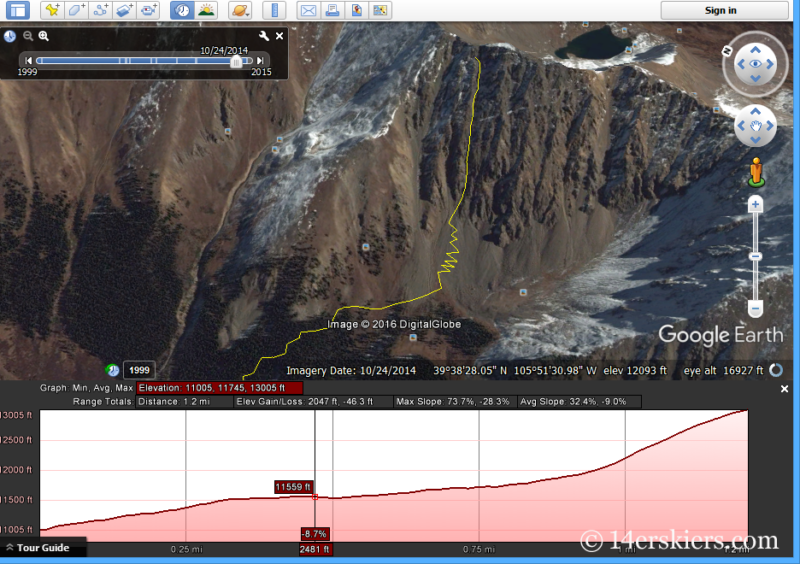Click the Max Slope readout
Screen dimensions: 800x564
454,402
